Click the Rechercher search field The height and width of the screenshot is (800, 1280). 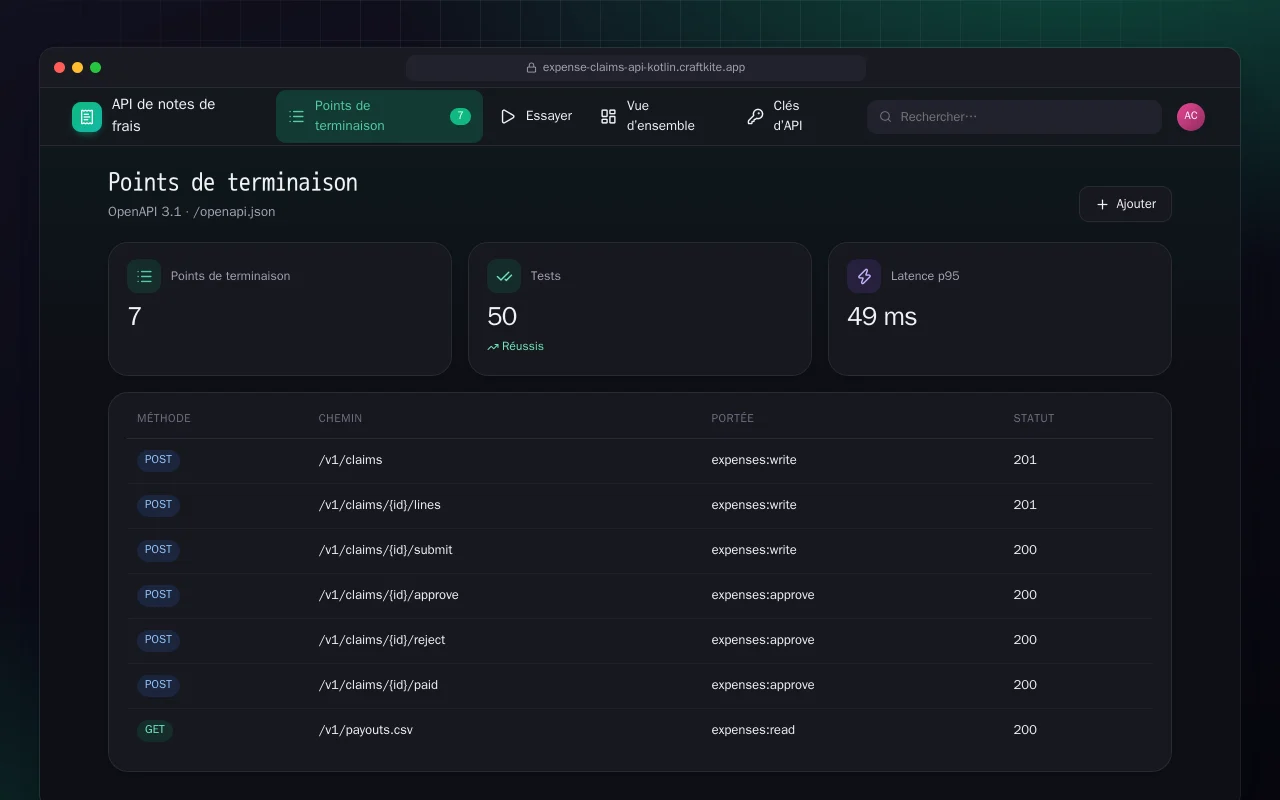coord(1014,117)
